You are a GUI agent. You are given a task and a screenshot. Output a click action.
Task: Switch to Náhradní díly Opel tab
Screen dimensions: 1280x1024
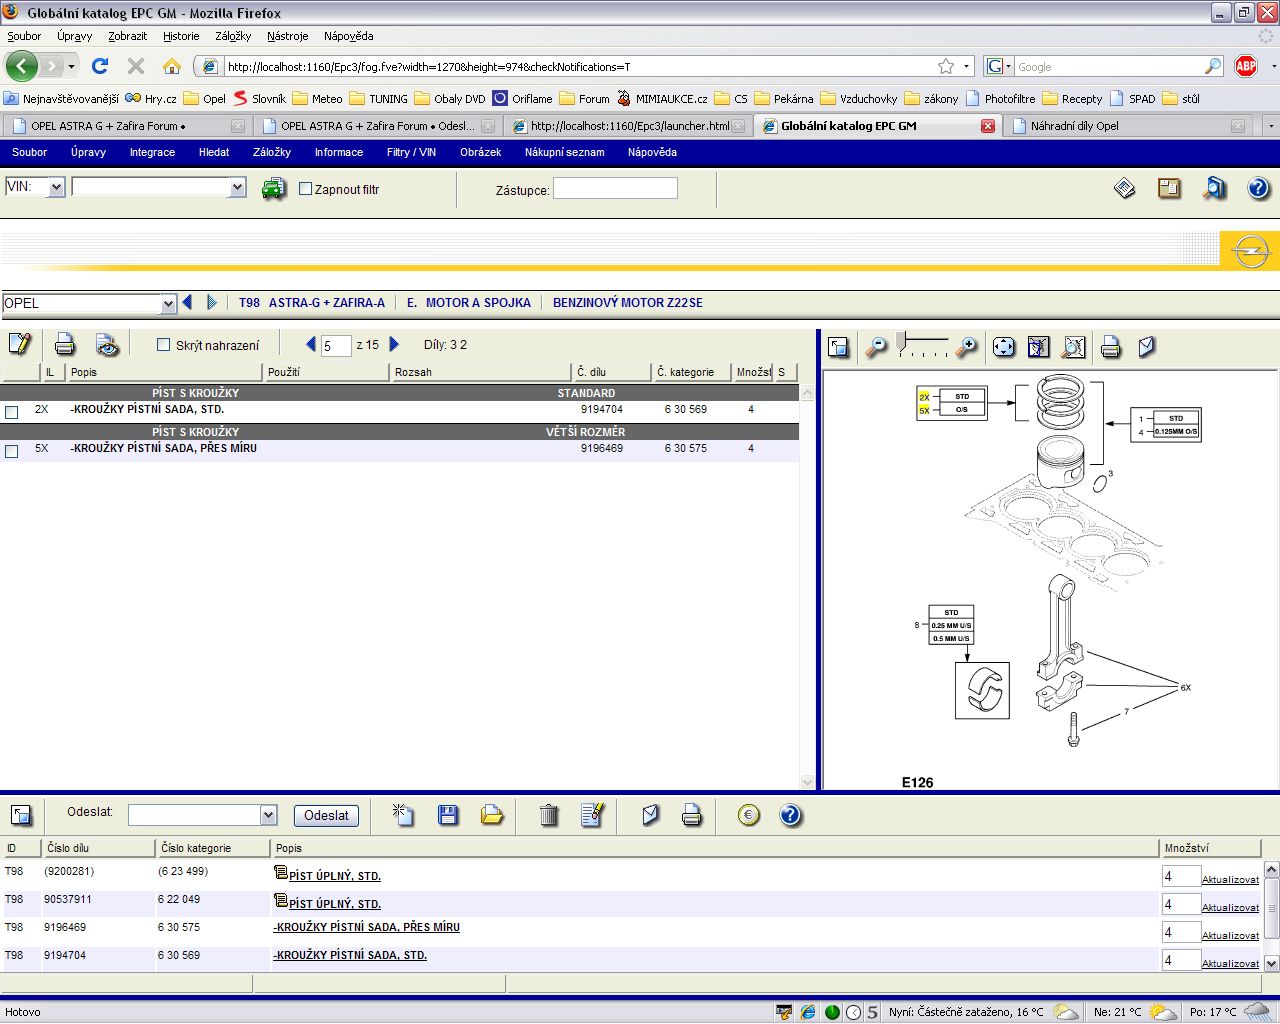[1074, 126]
